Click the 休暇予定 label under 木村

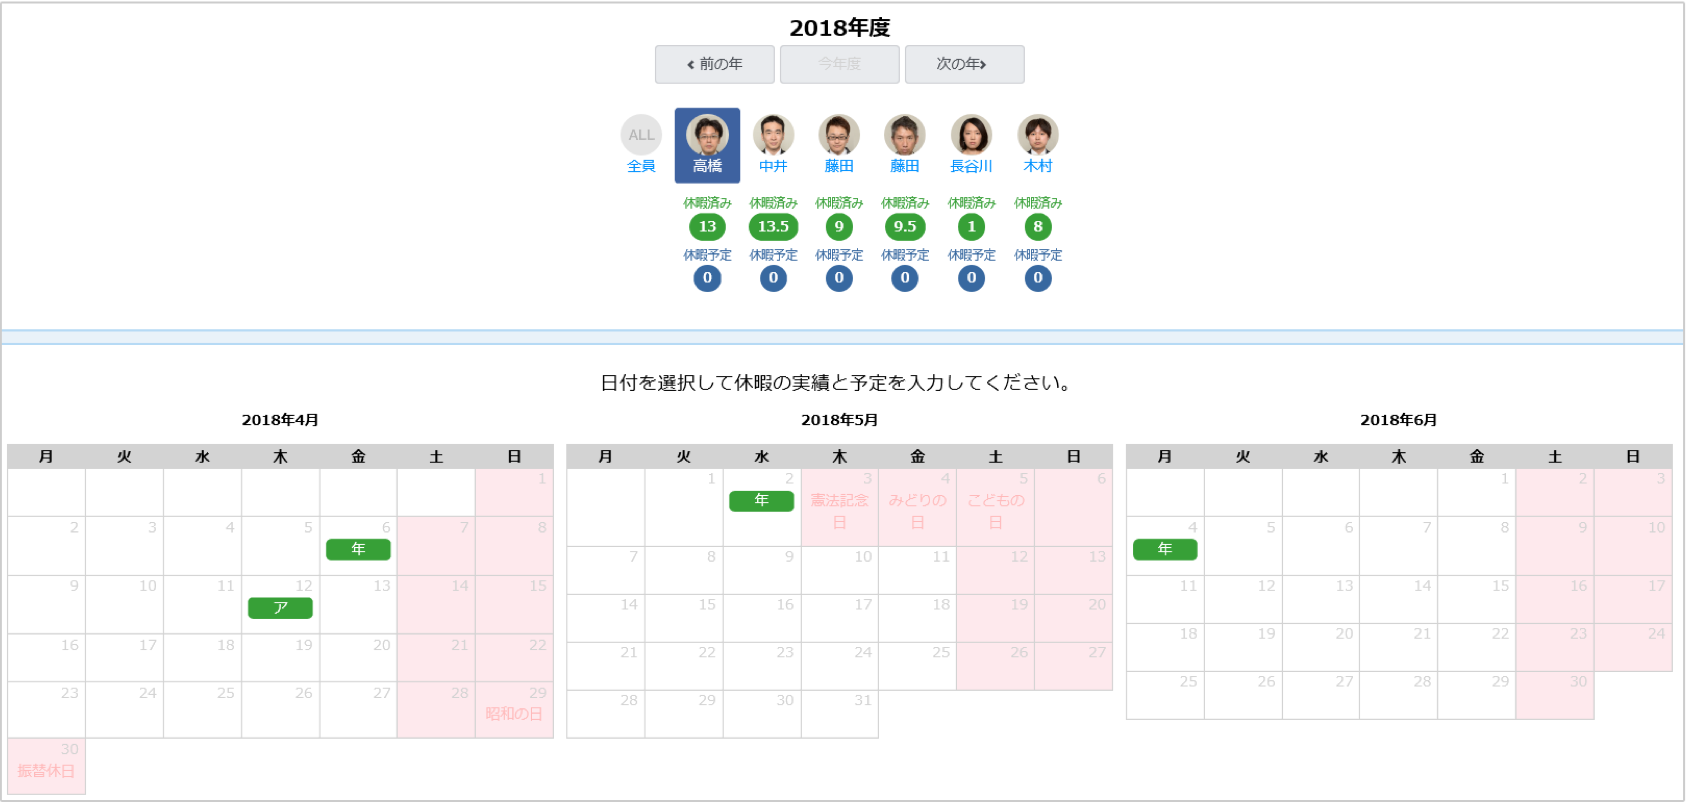click(x=1038, y=255)
